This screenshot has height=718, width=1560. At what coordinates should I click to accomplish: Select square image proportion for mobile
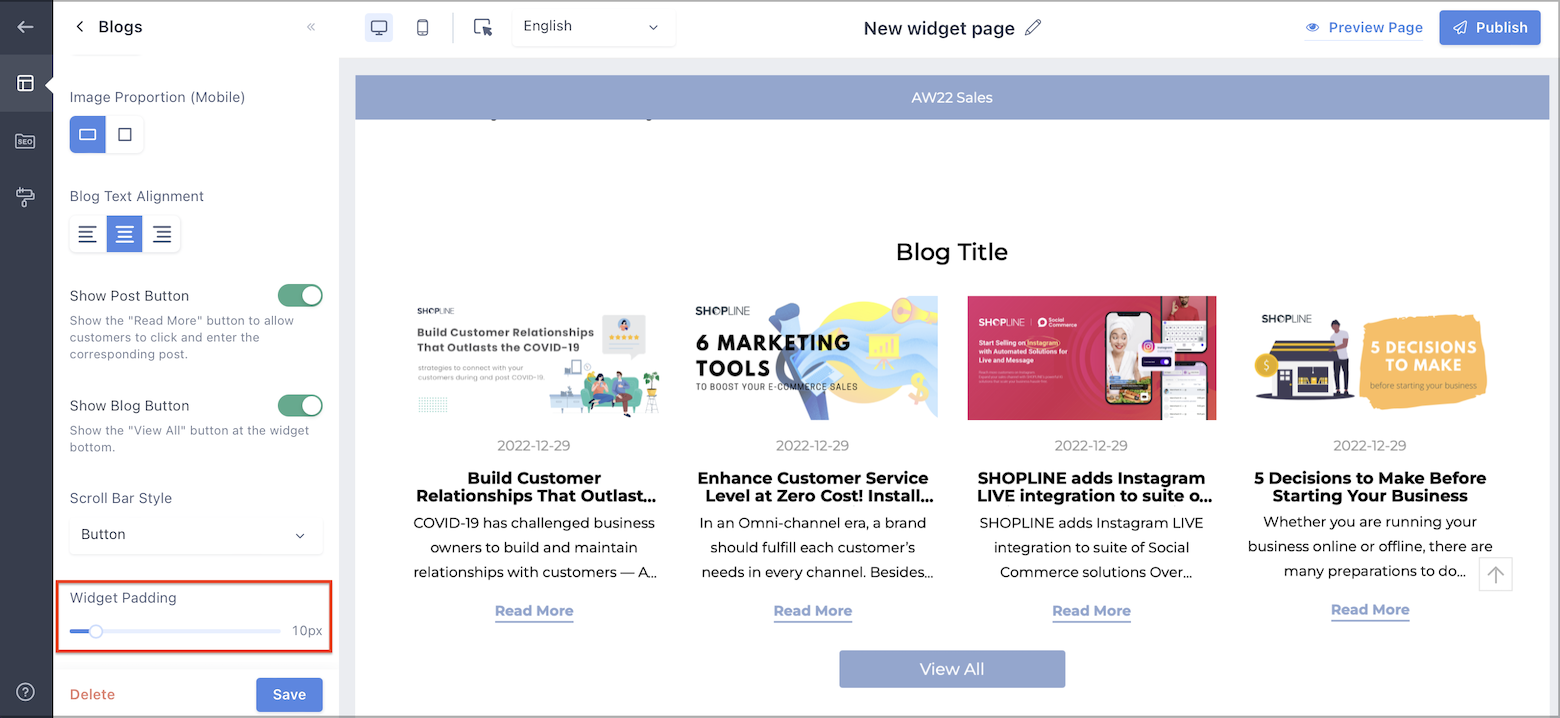[125, 134]
